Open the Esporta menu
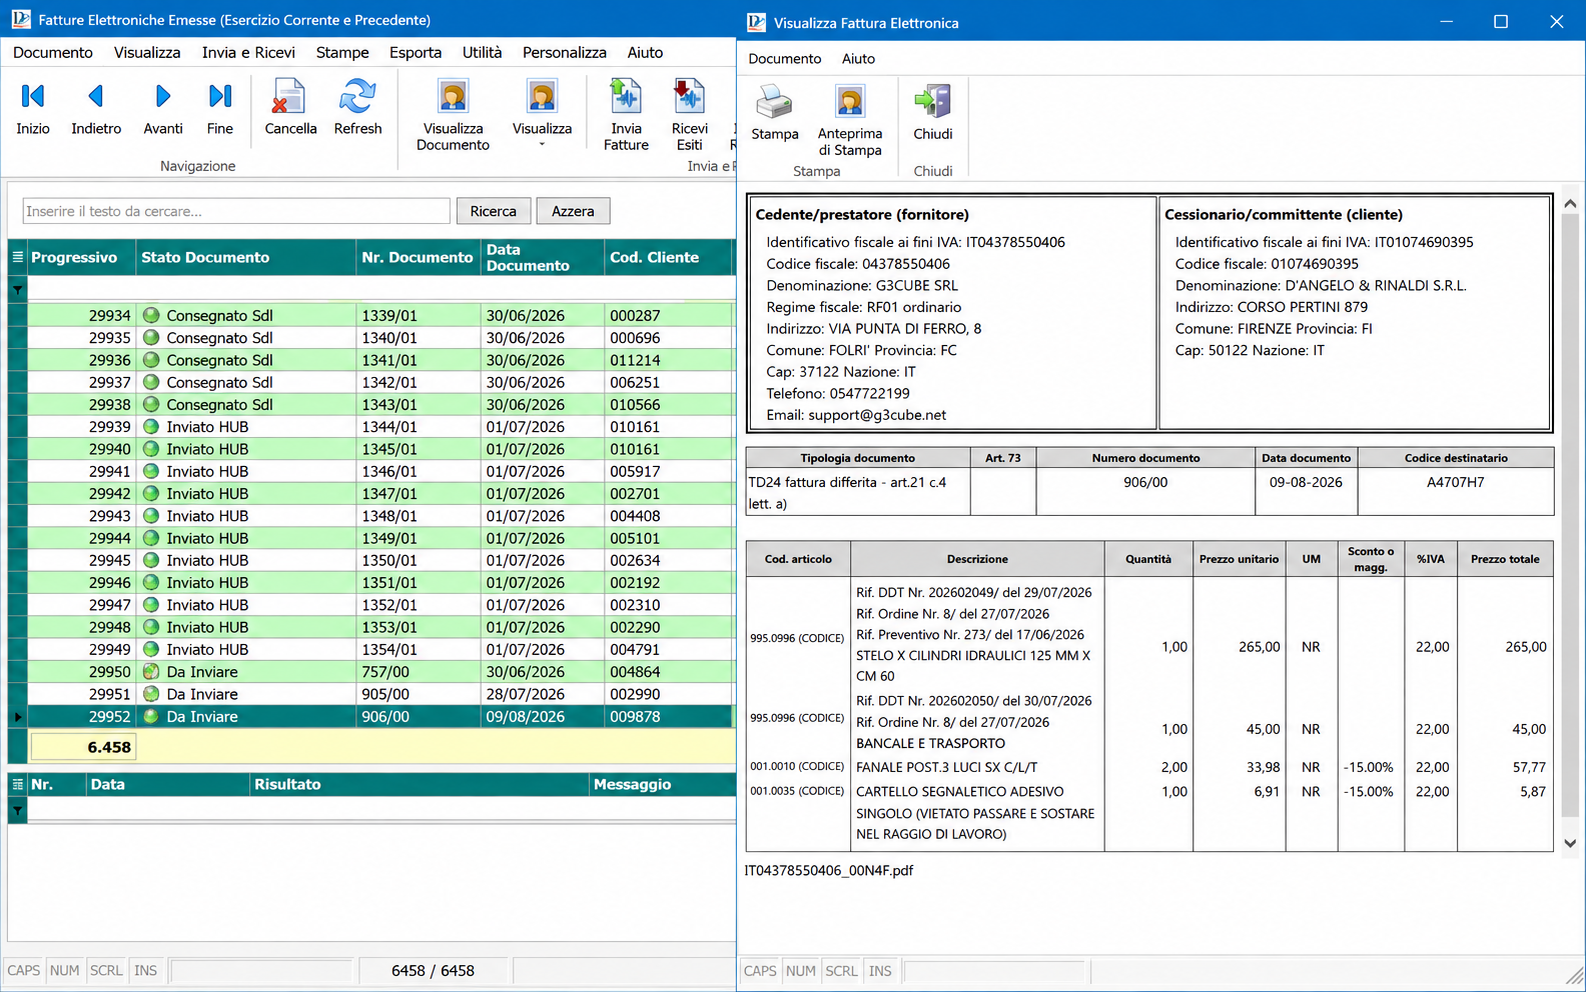 415,52
